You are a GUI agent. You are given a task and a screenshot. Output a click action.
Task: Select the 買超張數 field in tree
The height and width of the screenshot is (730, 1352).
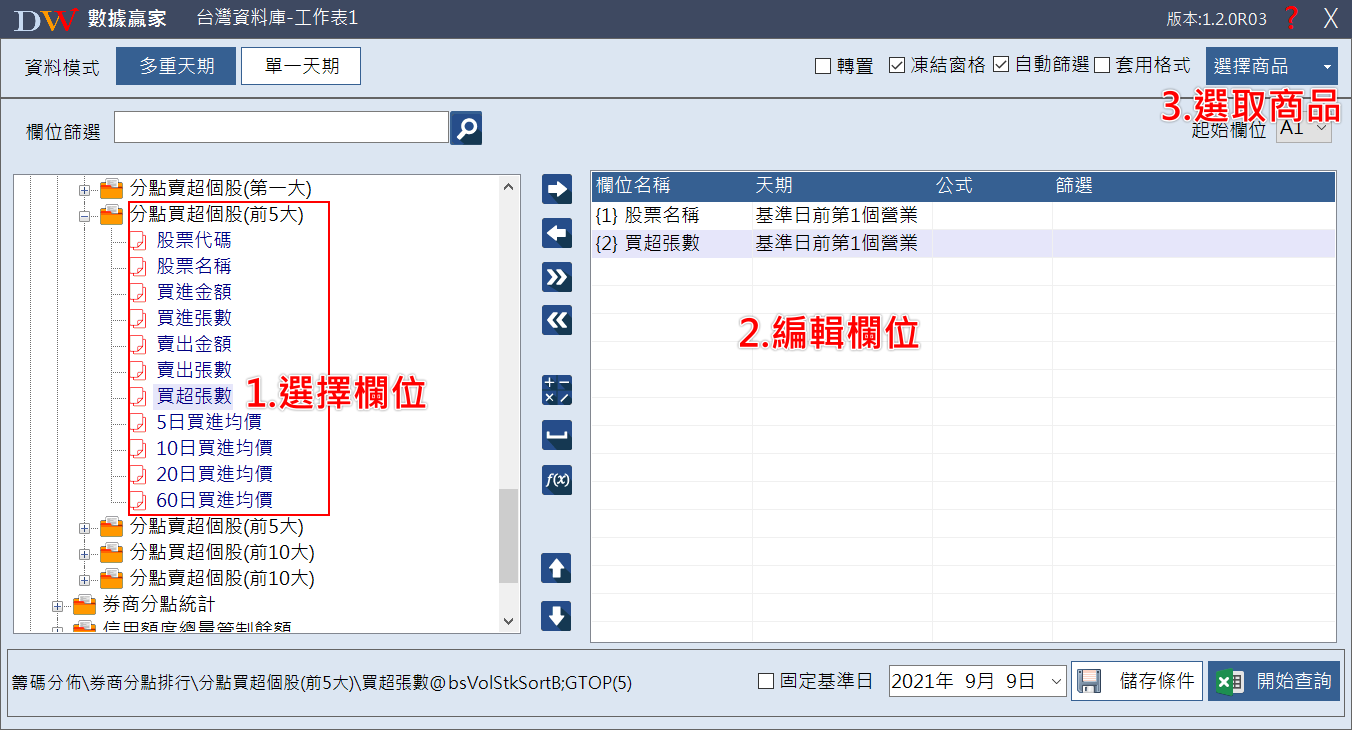coord(194,396)
